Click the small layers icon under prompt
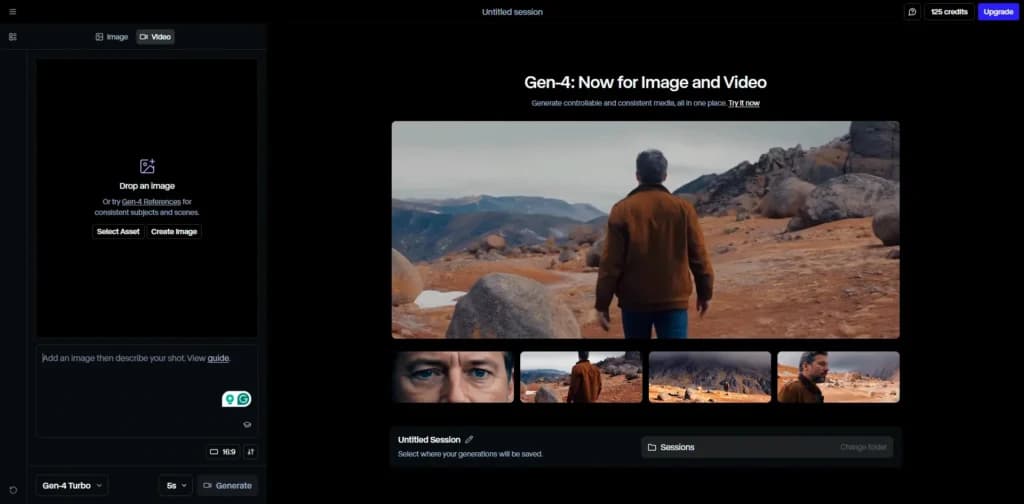The width and height of the screenshot is (1024, 504). click(247, 424)
